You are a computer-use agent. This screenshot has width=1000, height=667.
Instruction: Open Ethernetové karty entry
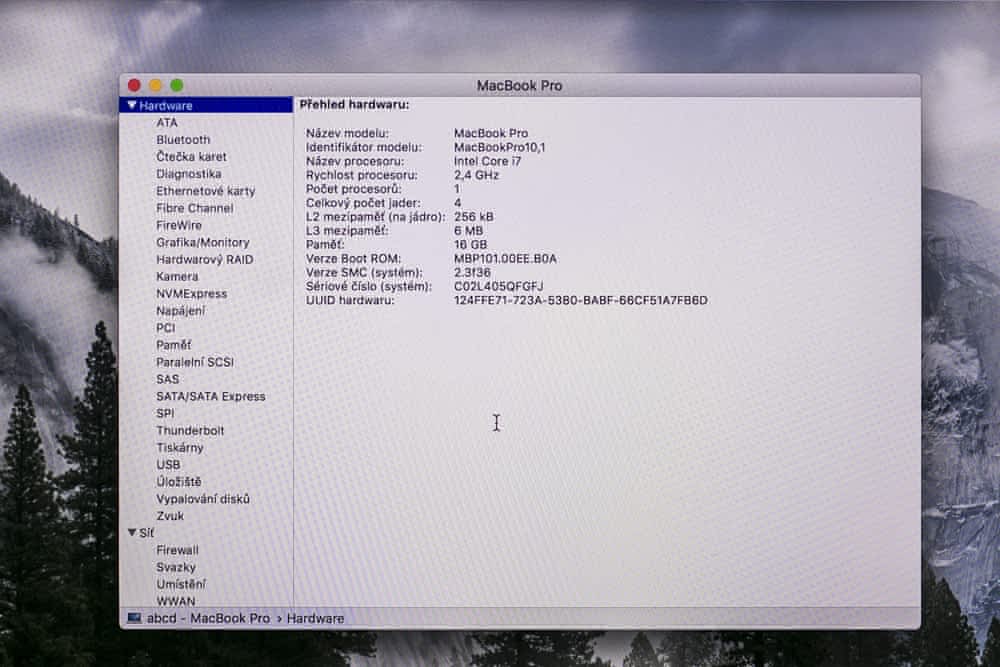(205, 191)
